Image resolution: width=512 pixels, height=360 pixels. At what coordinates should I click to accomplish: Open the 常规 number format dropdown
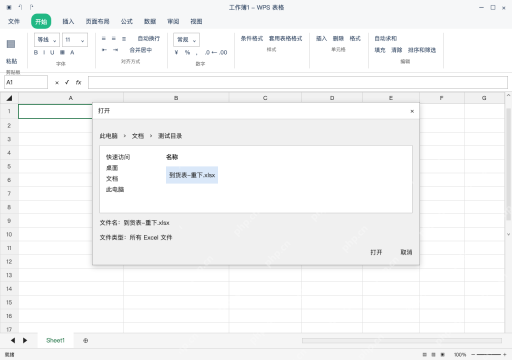pos(186,40)
